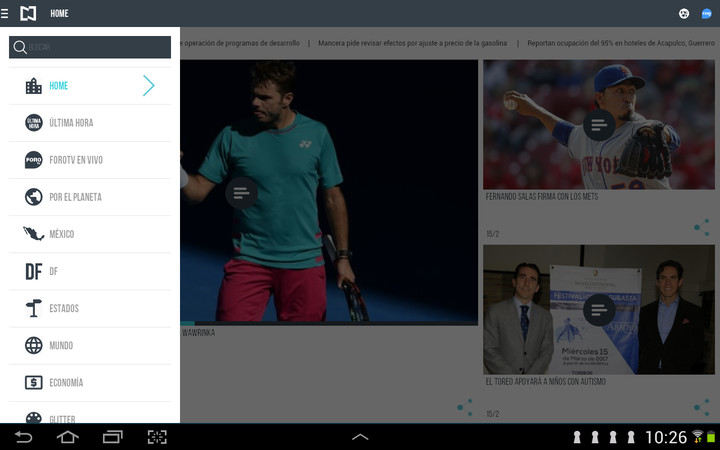Click the soccer ball icon in top bar

684,14
